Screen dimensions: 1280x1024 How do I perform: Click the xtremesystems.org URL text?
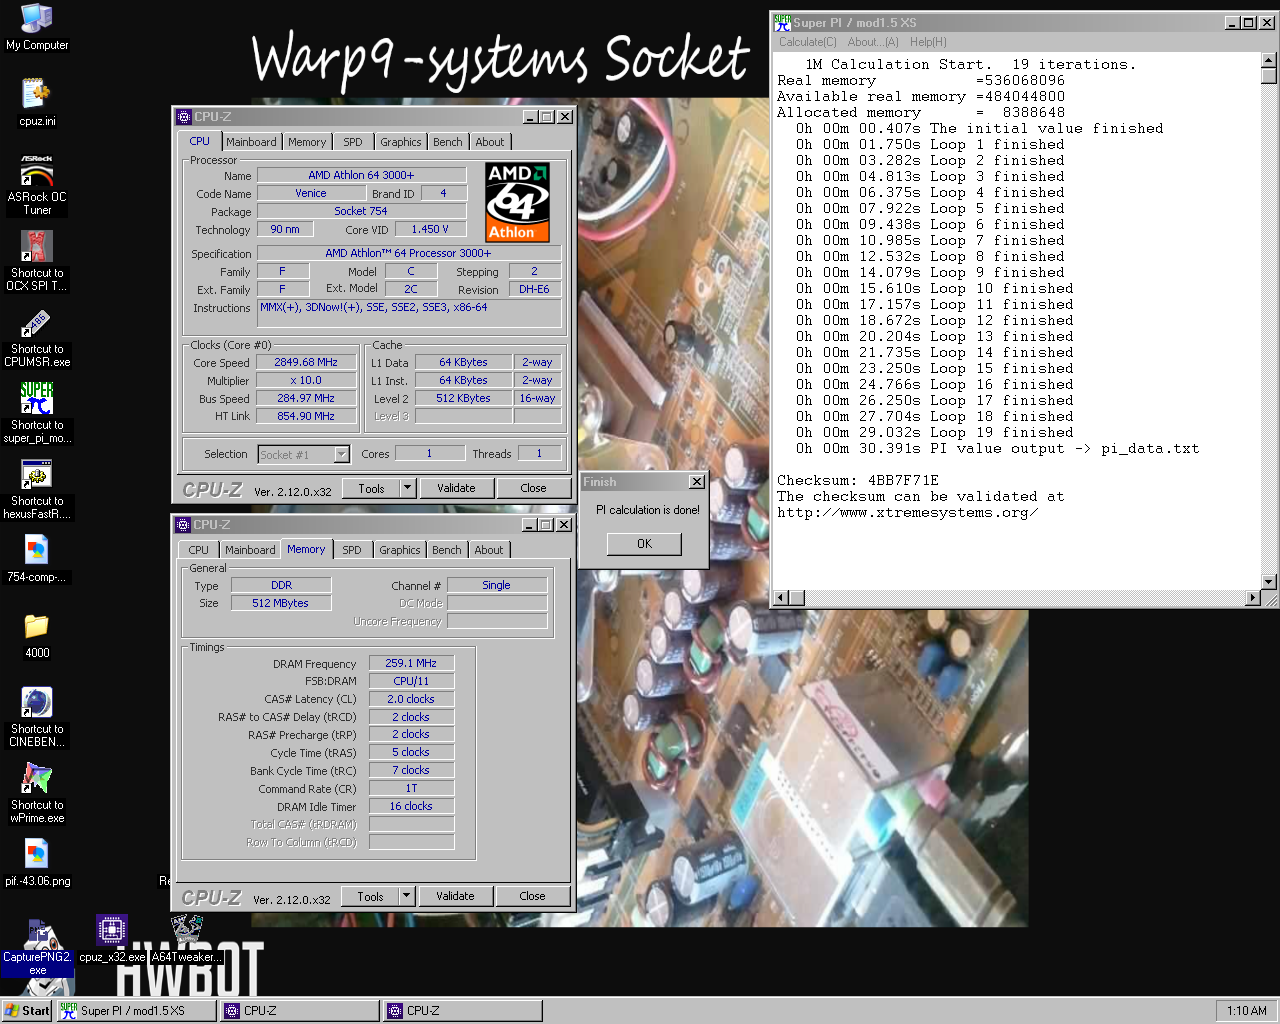point(908,513)
